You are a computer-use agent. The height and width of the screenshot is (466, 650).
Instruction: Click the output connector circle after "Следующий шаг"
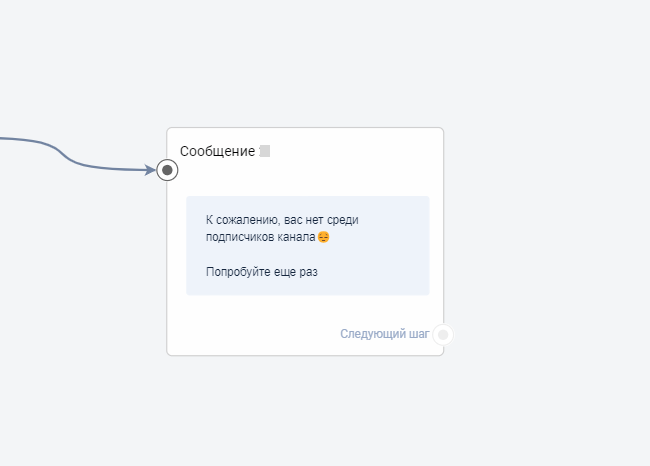point(443,334)
